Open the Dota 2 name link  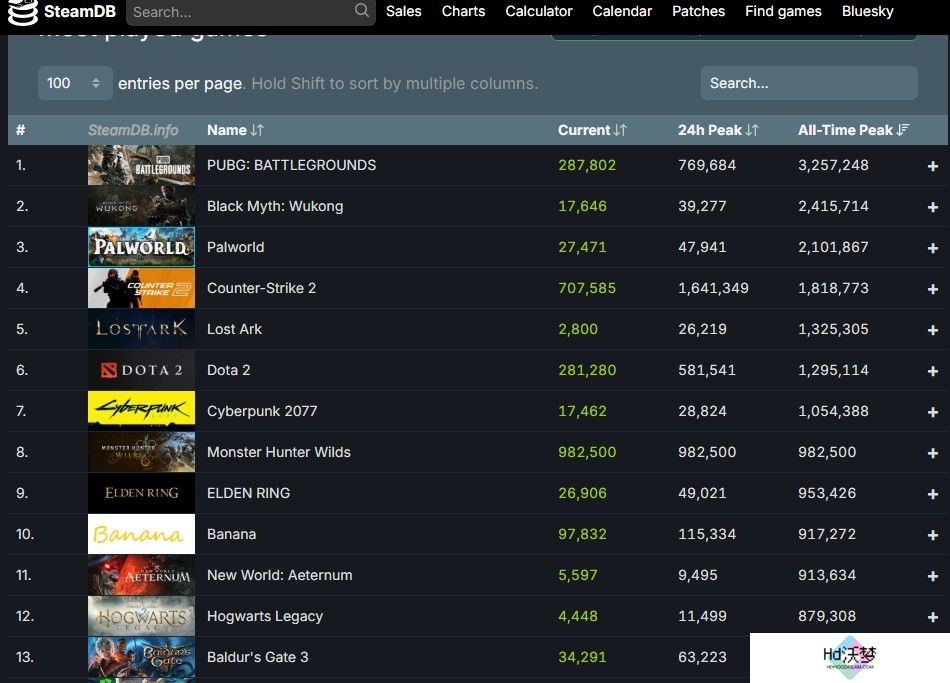228,370
